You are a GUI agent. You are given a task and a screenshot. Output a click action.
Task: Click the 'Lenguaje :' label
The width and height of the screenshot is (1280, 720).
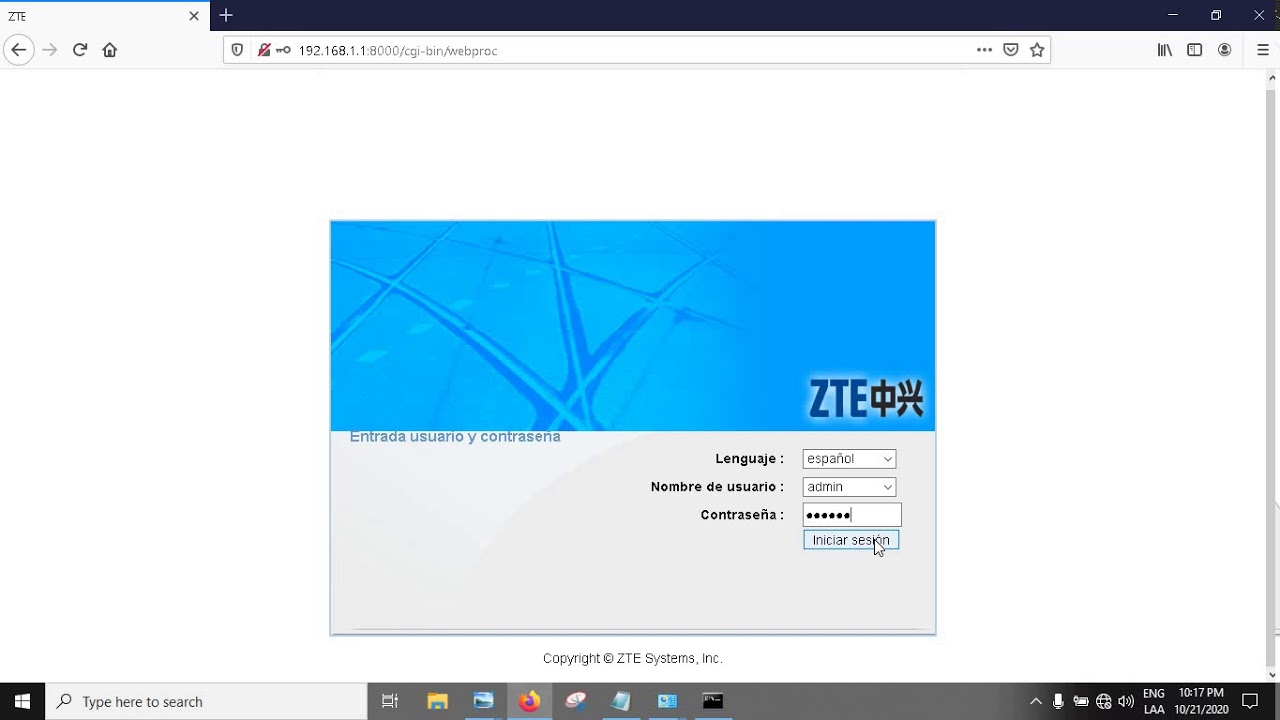click(x=750, y=459)
